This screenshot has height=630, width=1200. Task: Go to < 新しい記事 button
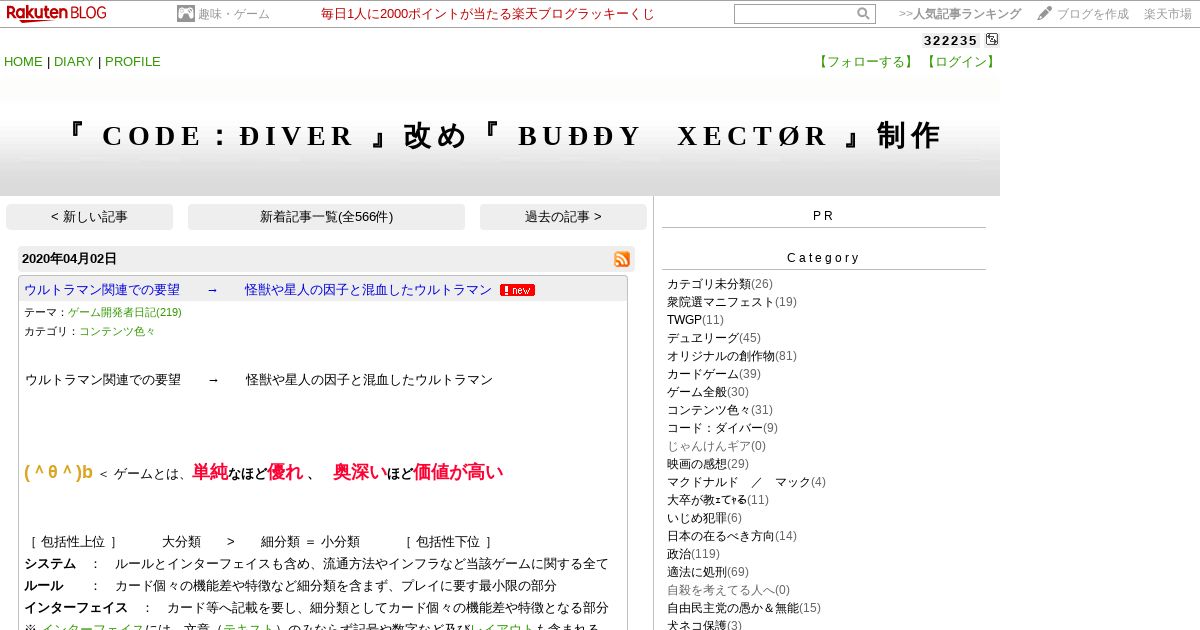(89, 217)
